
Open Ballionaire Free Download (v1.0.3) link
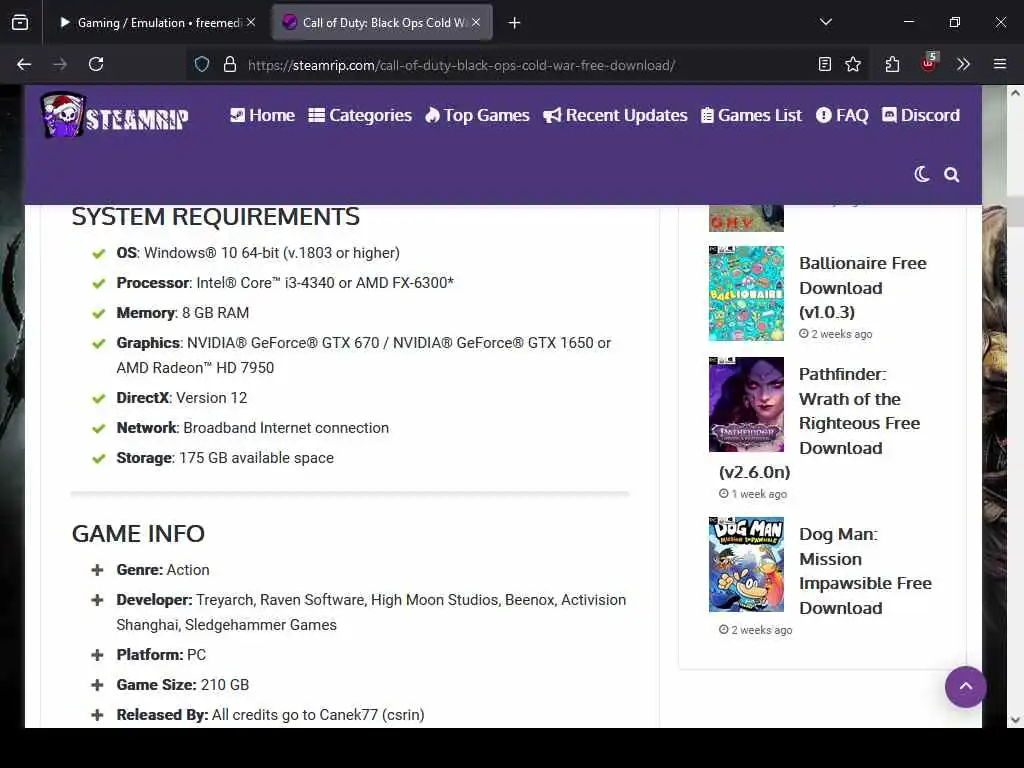(x=863, y=287)
